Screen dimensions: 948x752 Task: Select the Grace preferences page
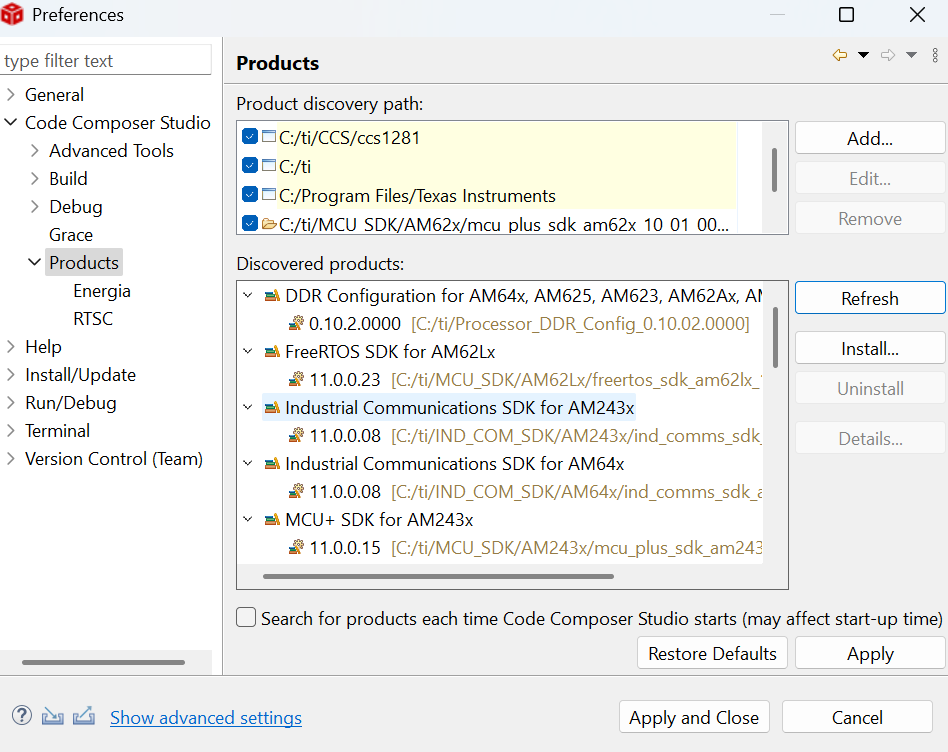click(x=71, y=235)
